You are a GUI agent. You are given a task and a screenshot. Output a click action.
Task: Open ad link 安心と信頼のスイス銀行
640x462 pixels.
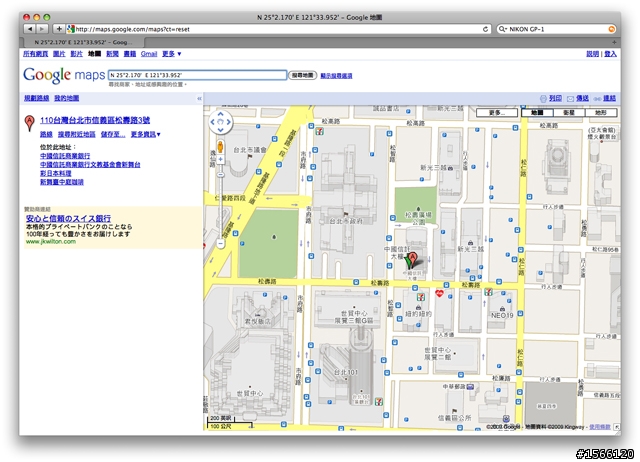(x=68, y=218)
